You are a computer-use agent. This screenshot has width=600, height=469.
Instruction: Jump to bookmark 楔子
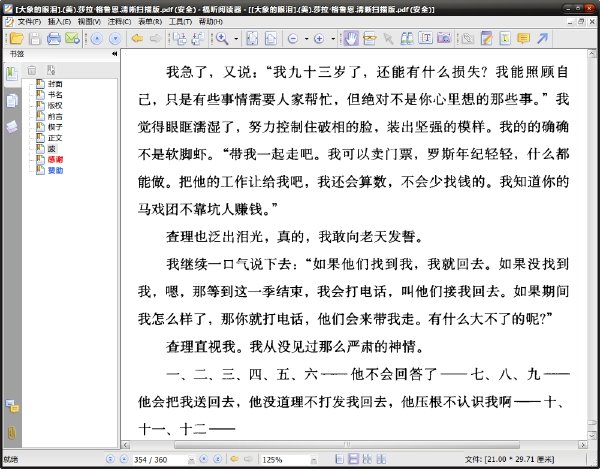coord(55,127)
